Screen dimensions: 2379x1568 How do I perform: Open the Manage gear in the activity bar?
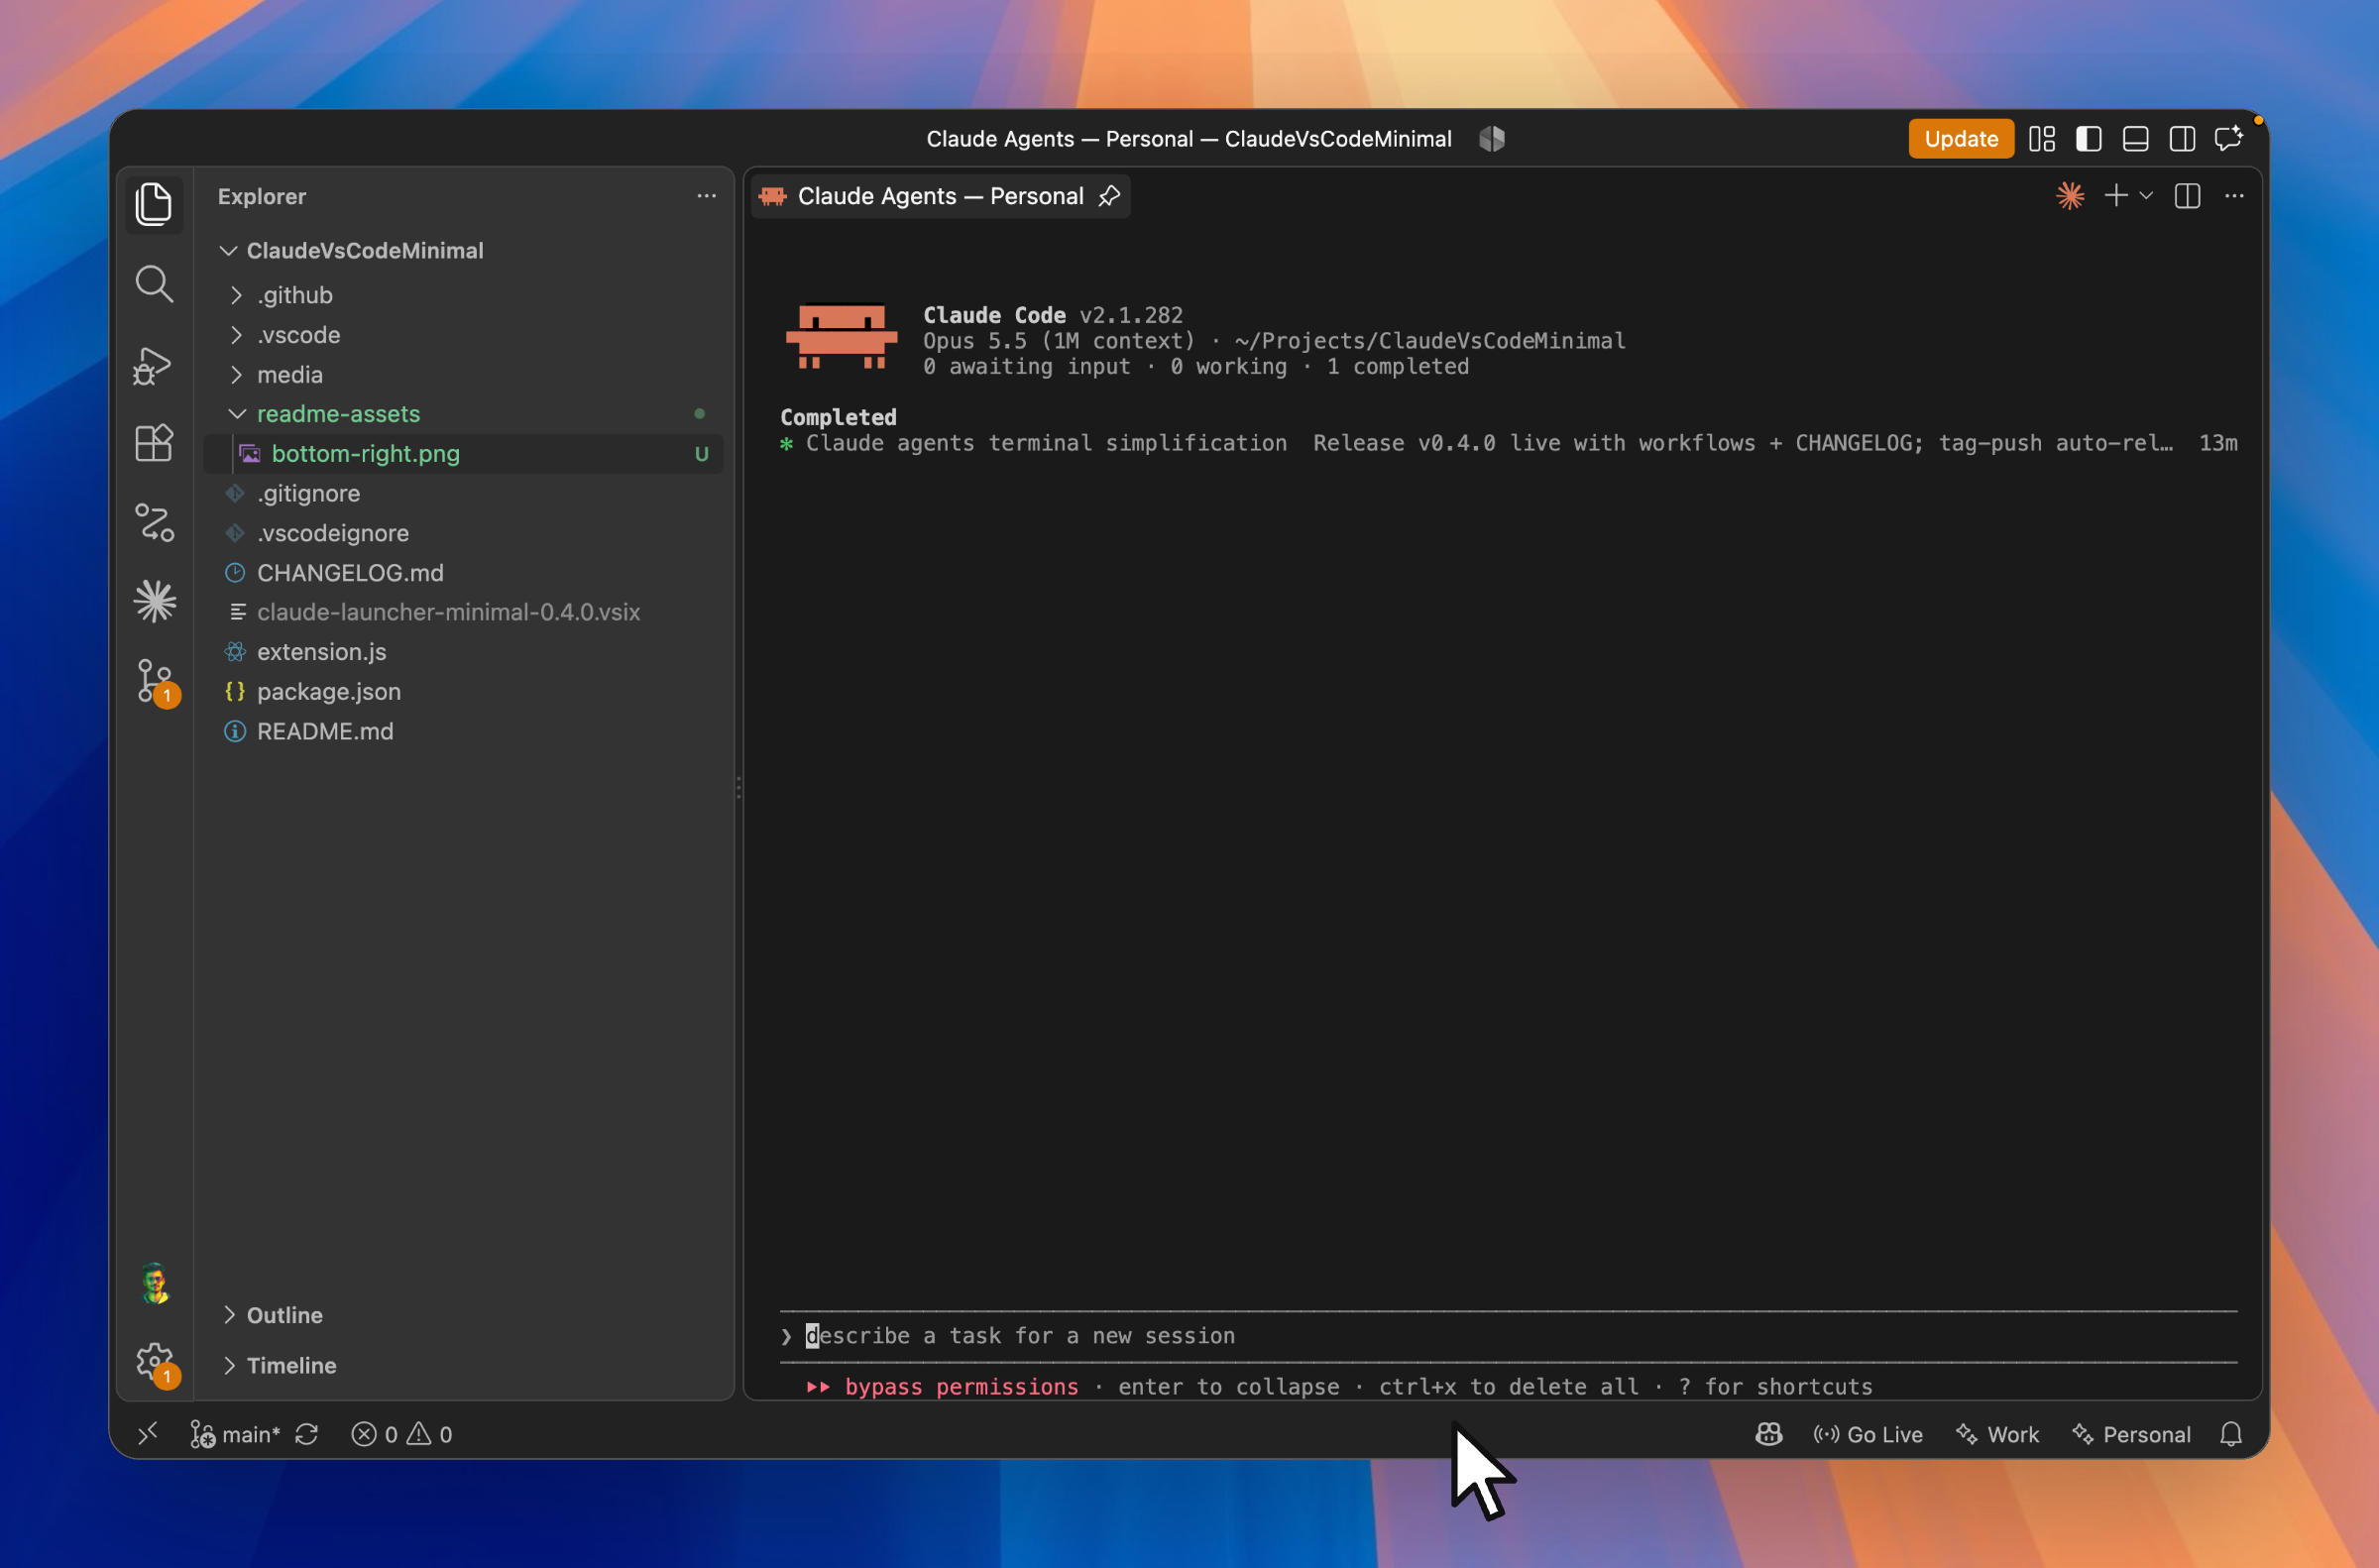click(156, 1363)
